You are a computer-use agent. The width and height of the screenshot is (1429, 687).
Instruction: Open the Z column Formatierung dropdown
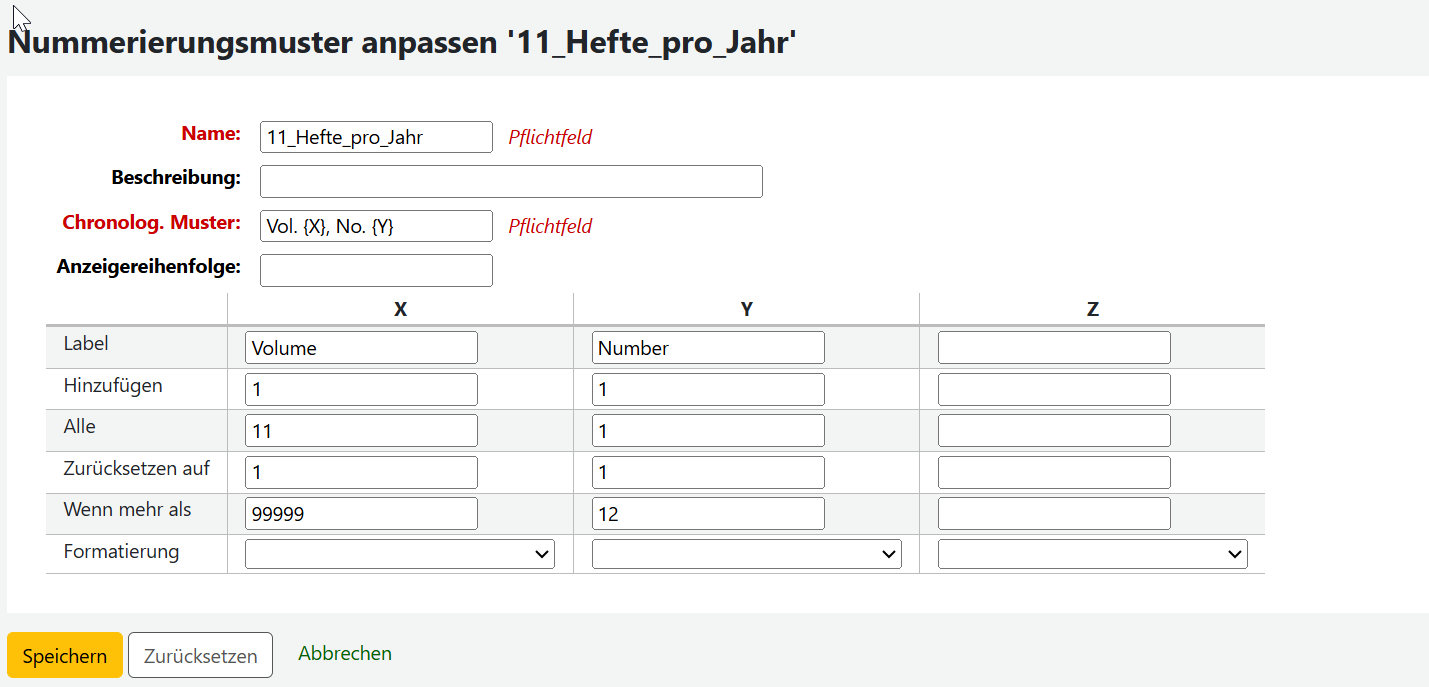(x=1093, y=553)
